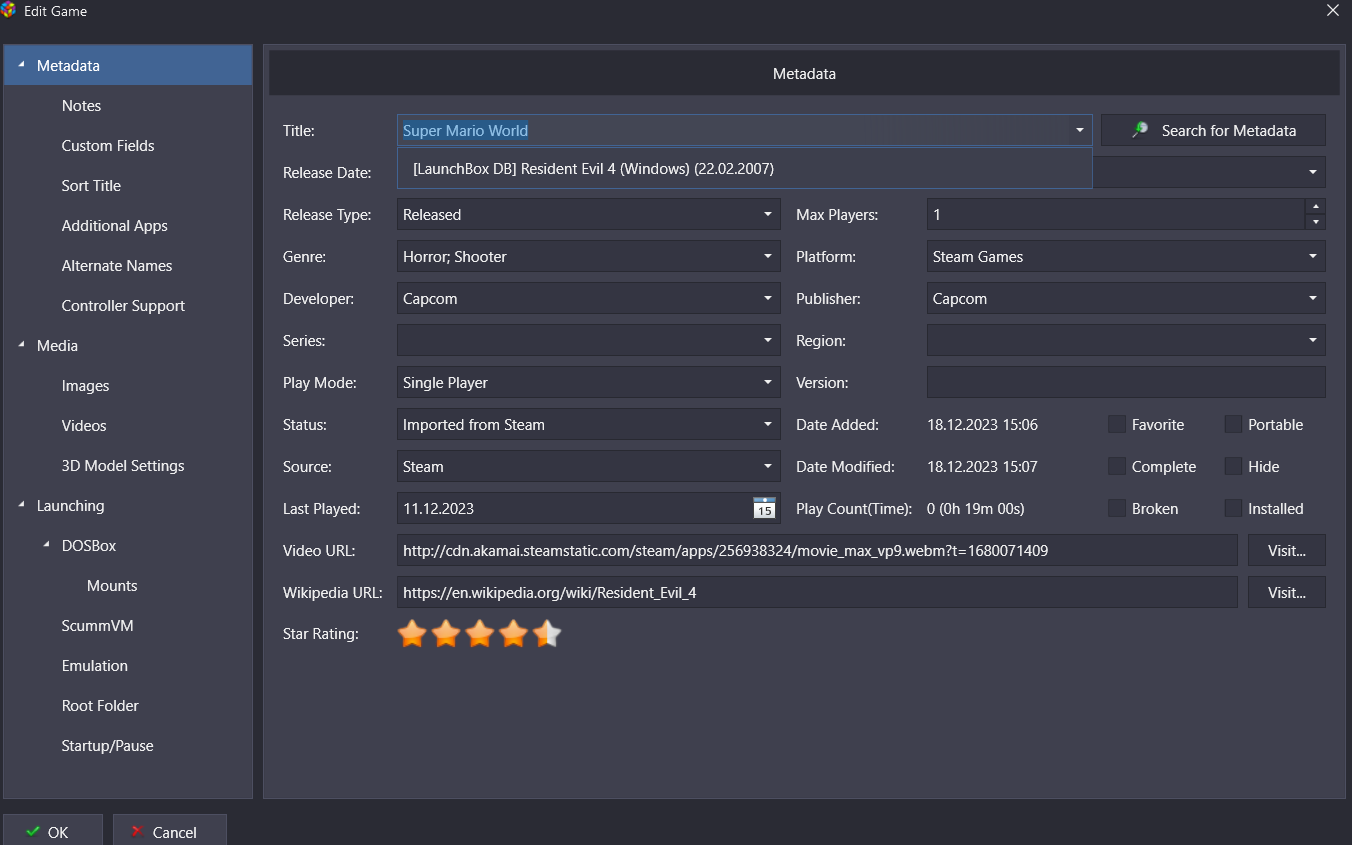Set rating with the first star
Image resolution: width=1352 pixels, height=845 pixels.
[412, 633]
